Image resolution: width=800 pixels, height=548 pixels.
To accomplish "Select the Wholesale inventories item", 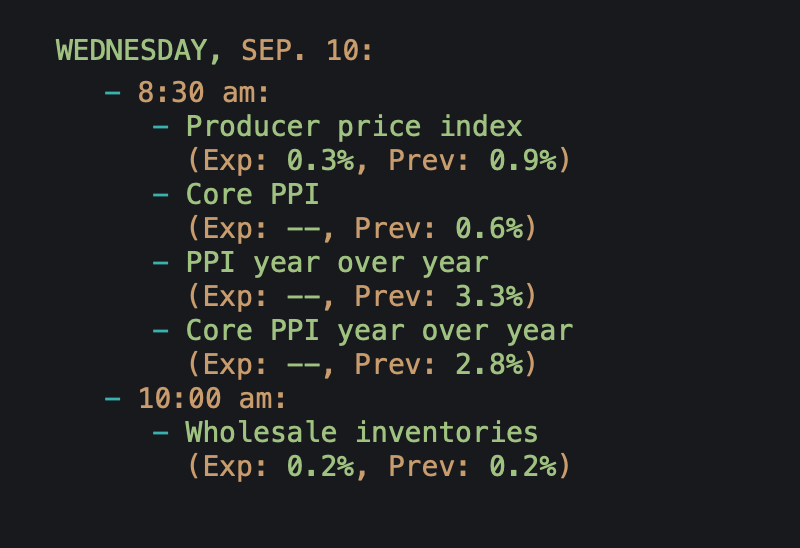I will 362,433.
